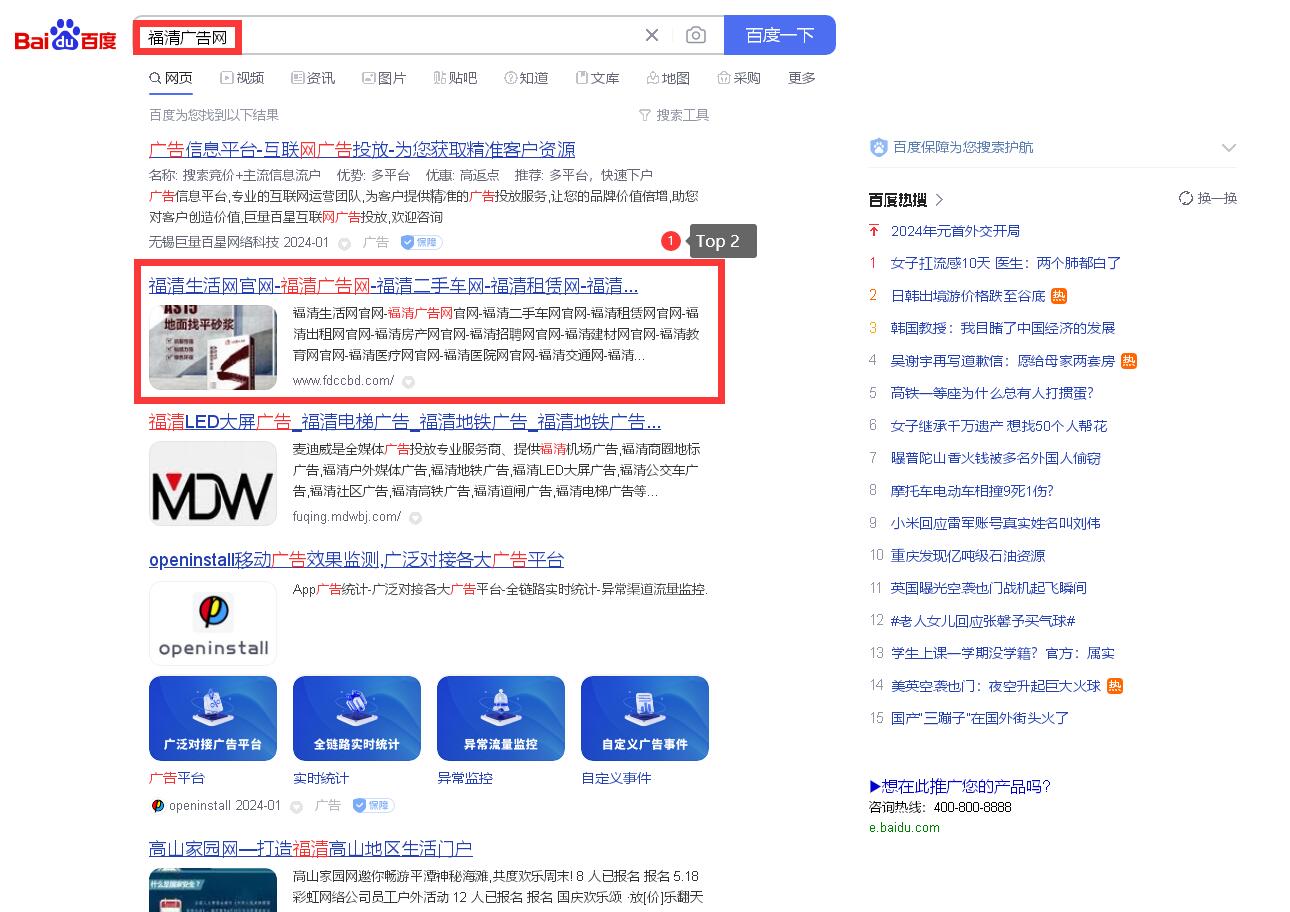The width and height of the screenshot is (1290, 912).
Task: Click 自定义广告事件 card image
Action: pos(645,718)
